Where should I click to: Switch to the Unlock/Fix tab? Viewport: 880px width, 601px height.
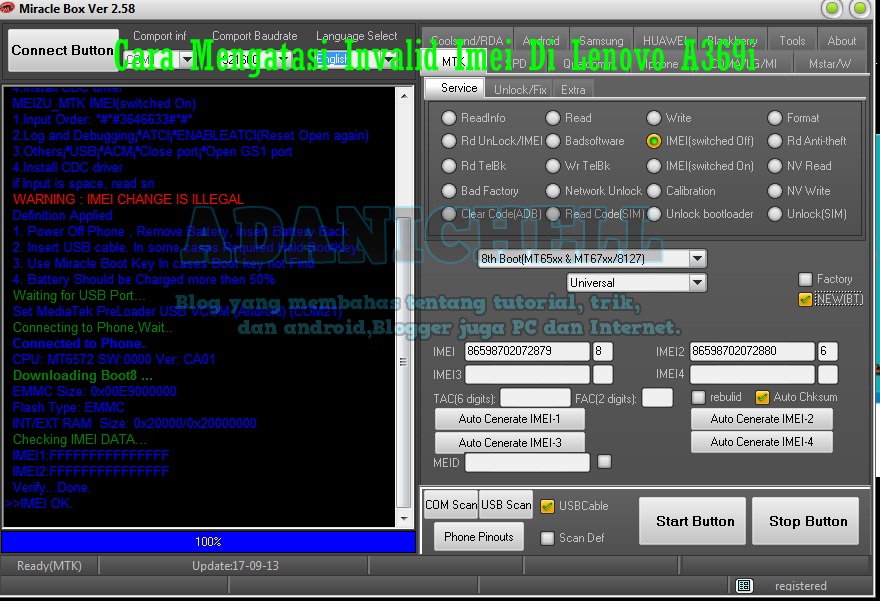[520, 89]
